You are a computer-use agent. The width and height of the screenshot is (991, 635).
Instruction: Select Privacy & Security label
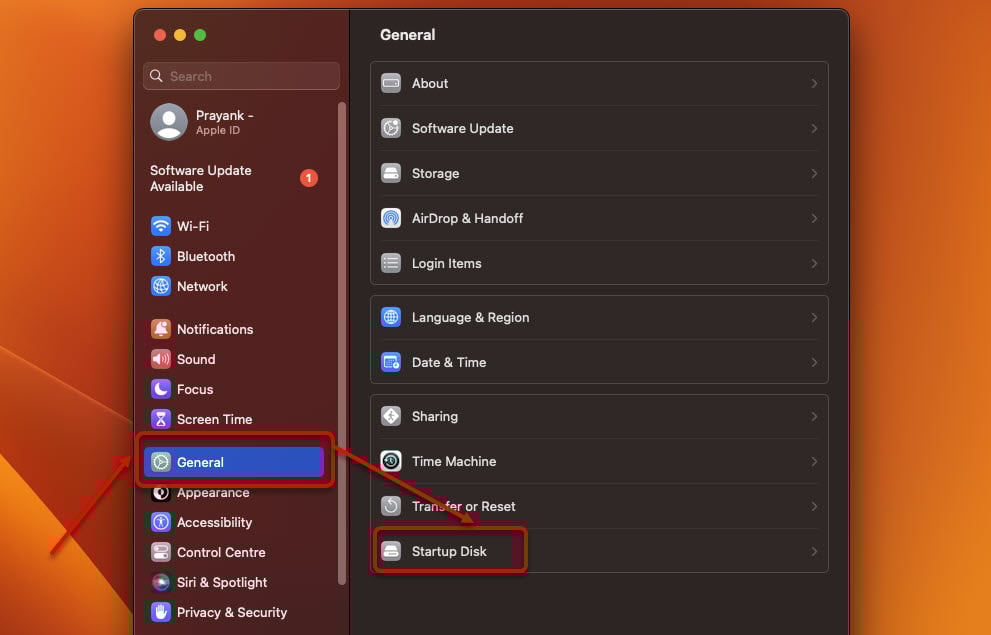[x=232, y=612]
